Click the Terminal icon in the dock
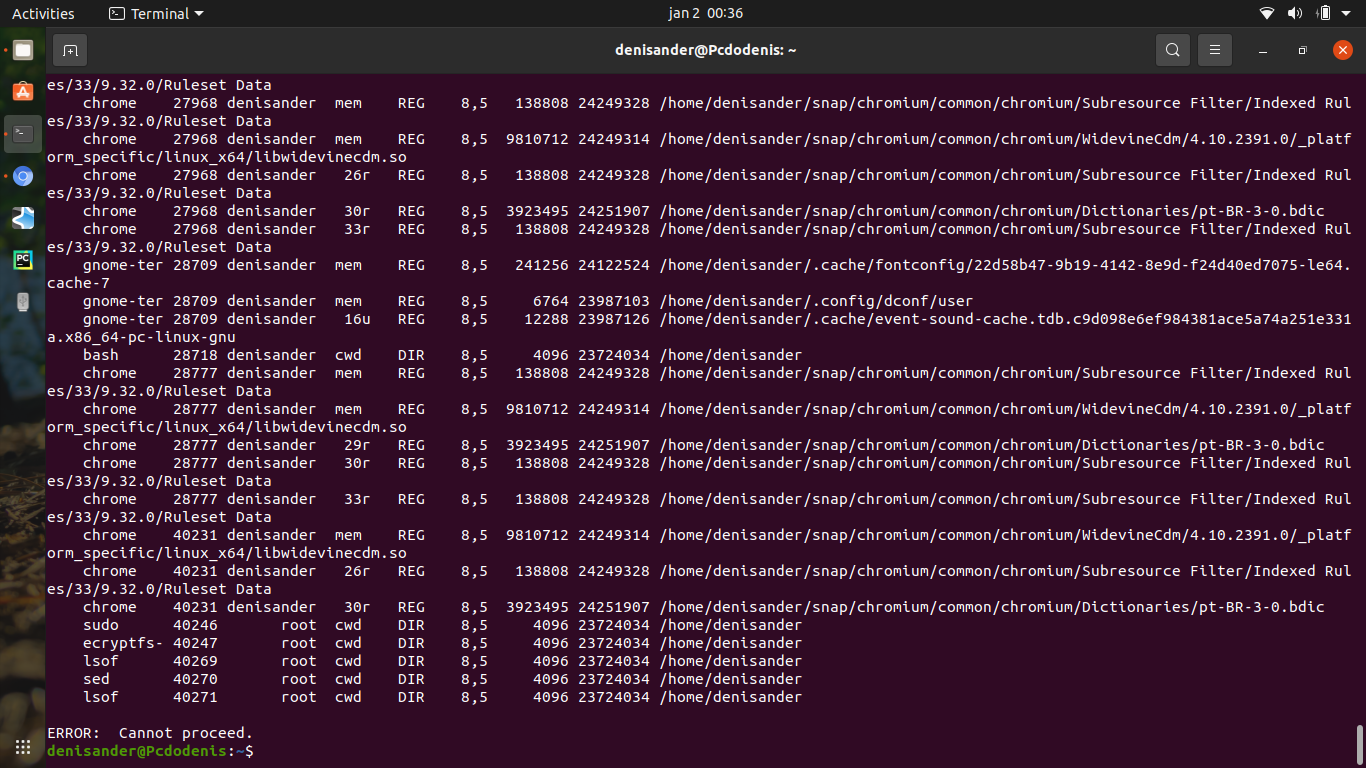The height and width of the screenshot is (768, 1366). coord(22,134)
